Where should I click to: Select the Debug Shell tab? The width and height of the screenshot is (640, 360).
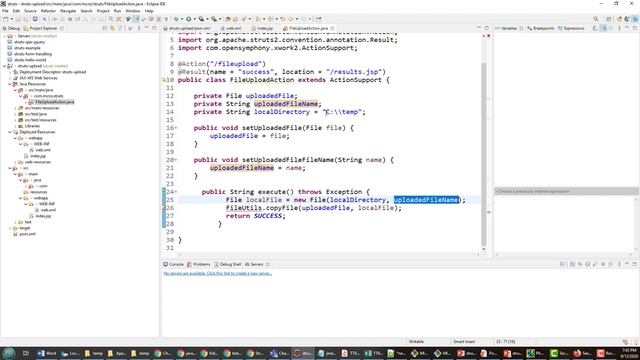[228, 264]
